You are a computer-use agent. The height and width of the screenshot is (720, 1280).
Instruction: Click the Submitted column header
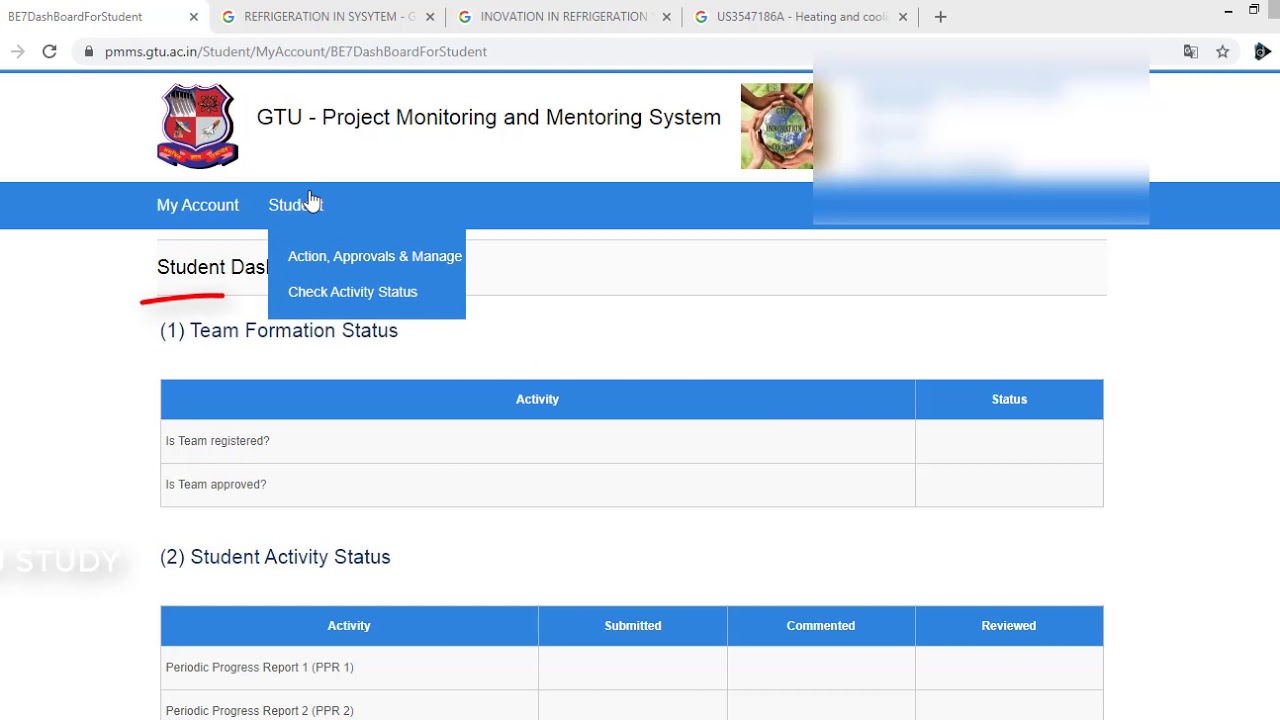(x=633, y=626)
